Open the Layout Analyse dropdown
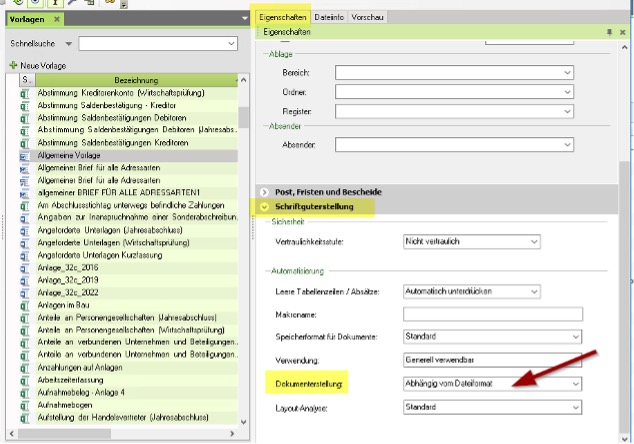634x444 pixels. [x=568, y=408]
